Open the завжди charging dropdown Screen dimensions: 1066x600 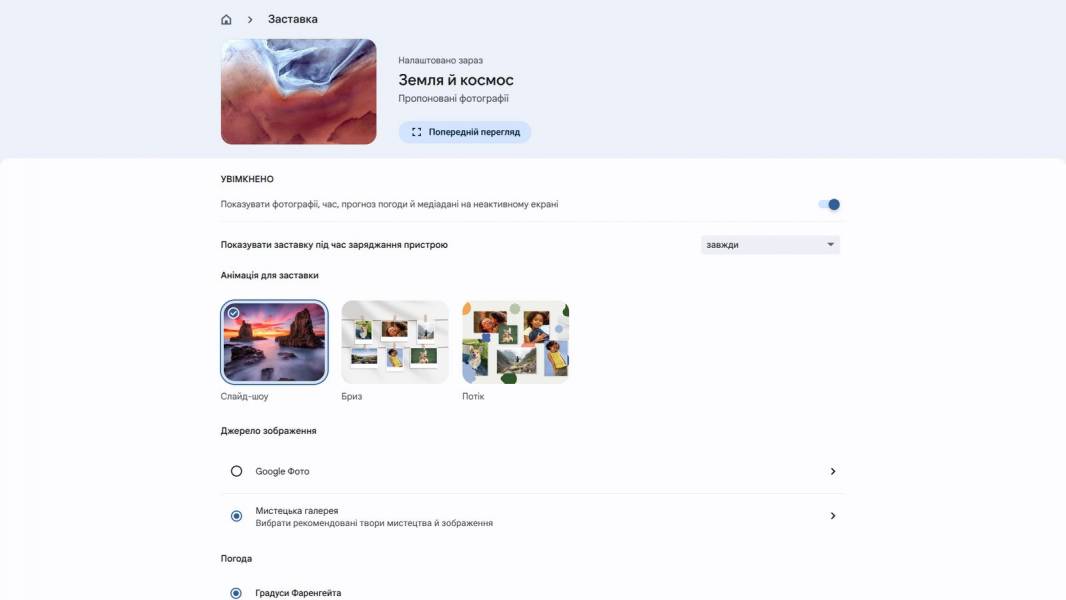[x=770, y=245]
